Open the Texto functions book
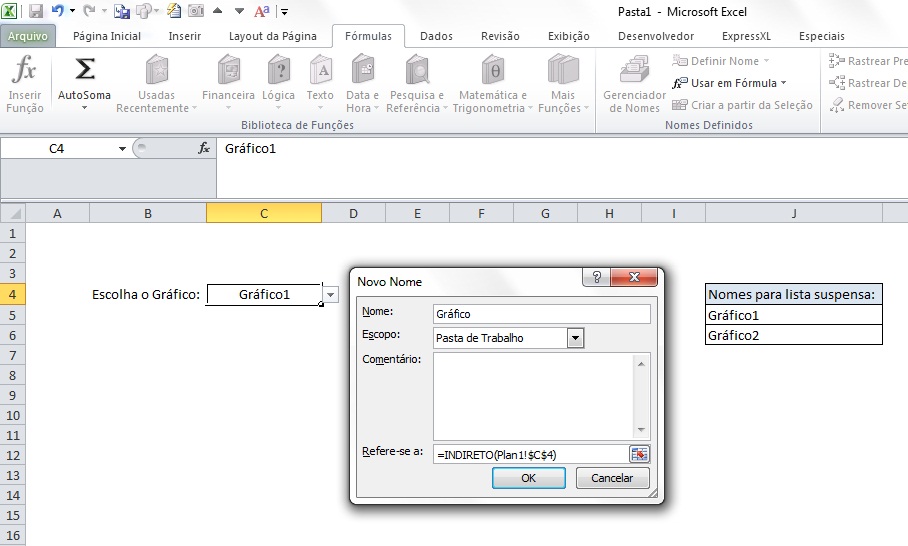 (320, 69)
